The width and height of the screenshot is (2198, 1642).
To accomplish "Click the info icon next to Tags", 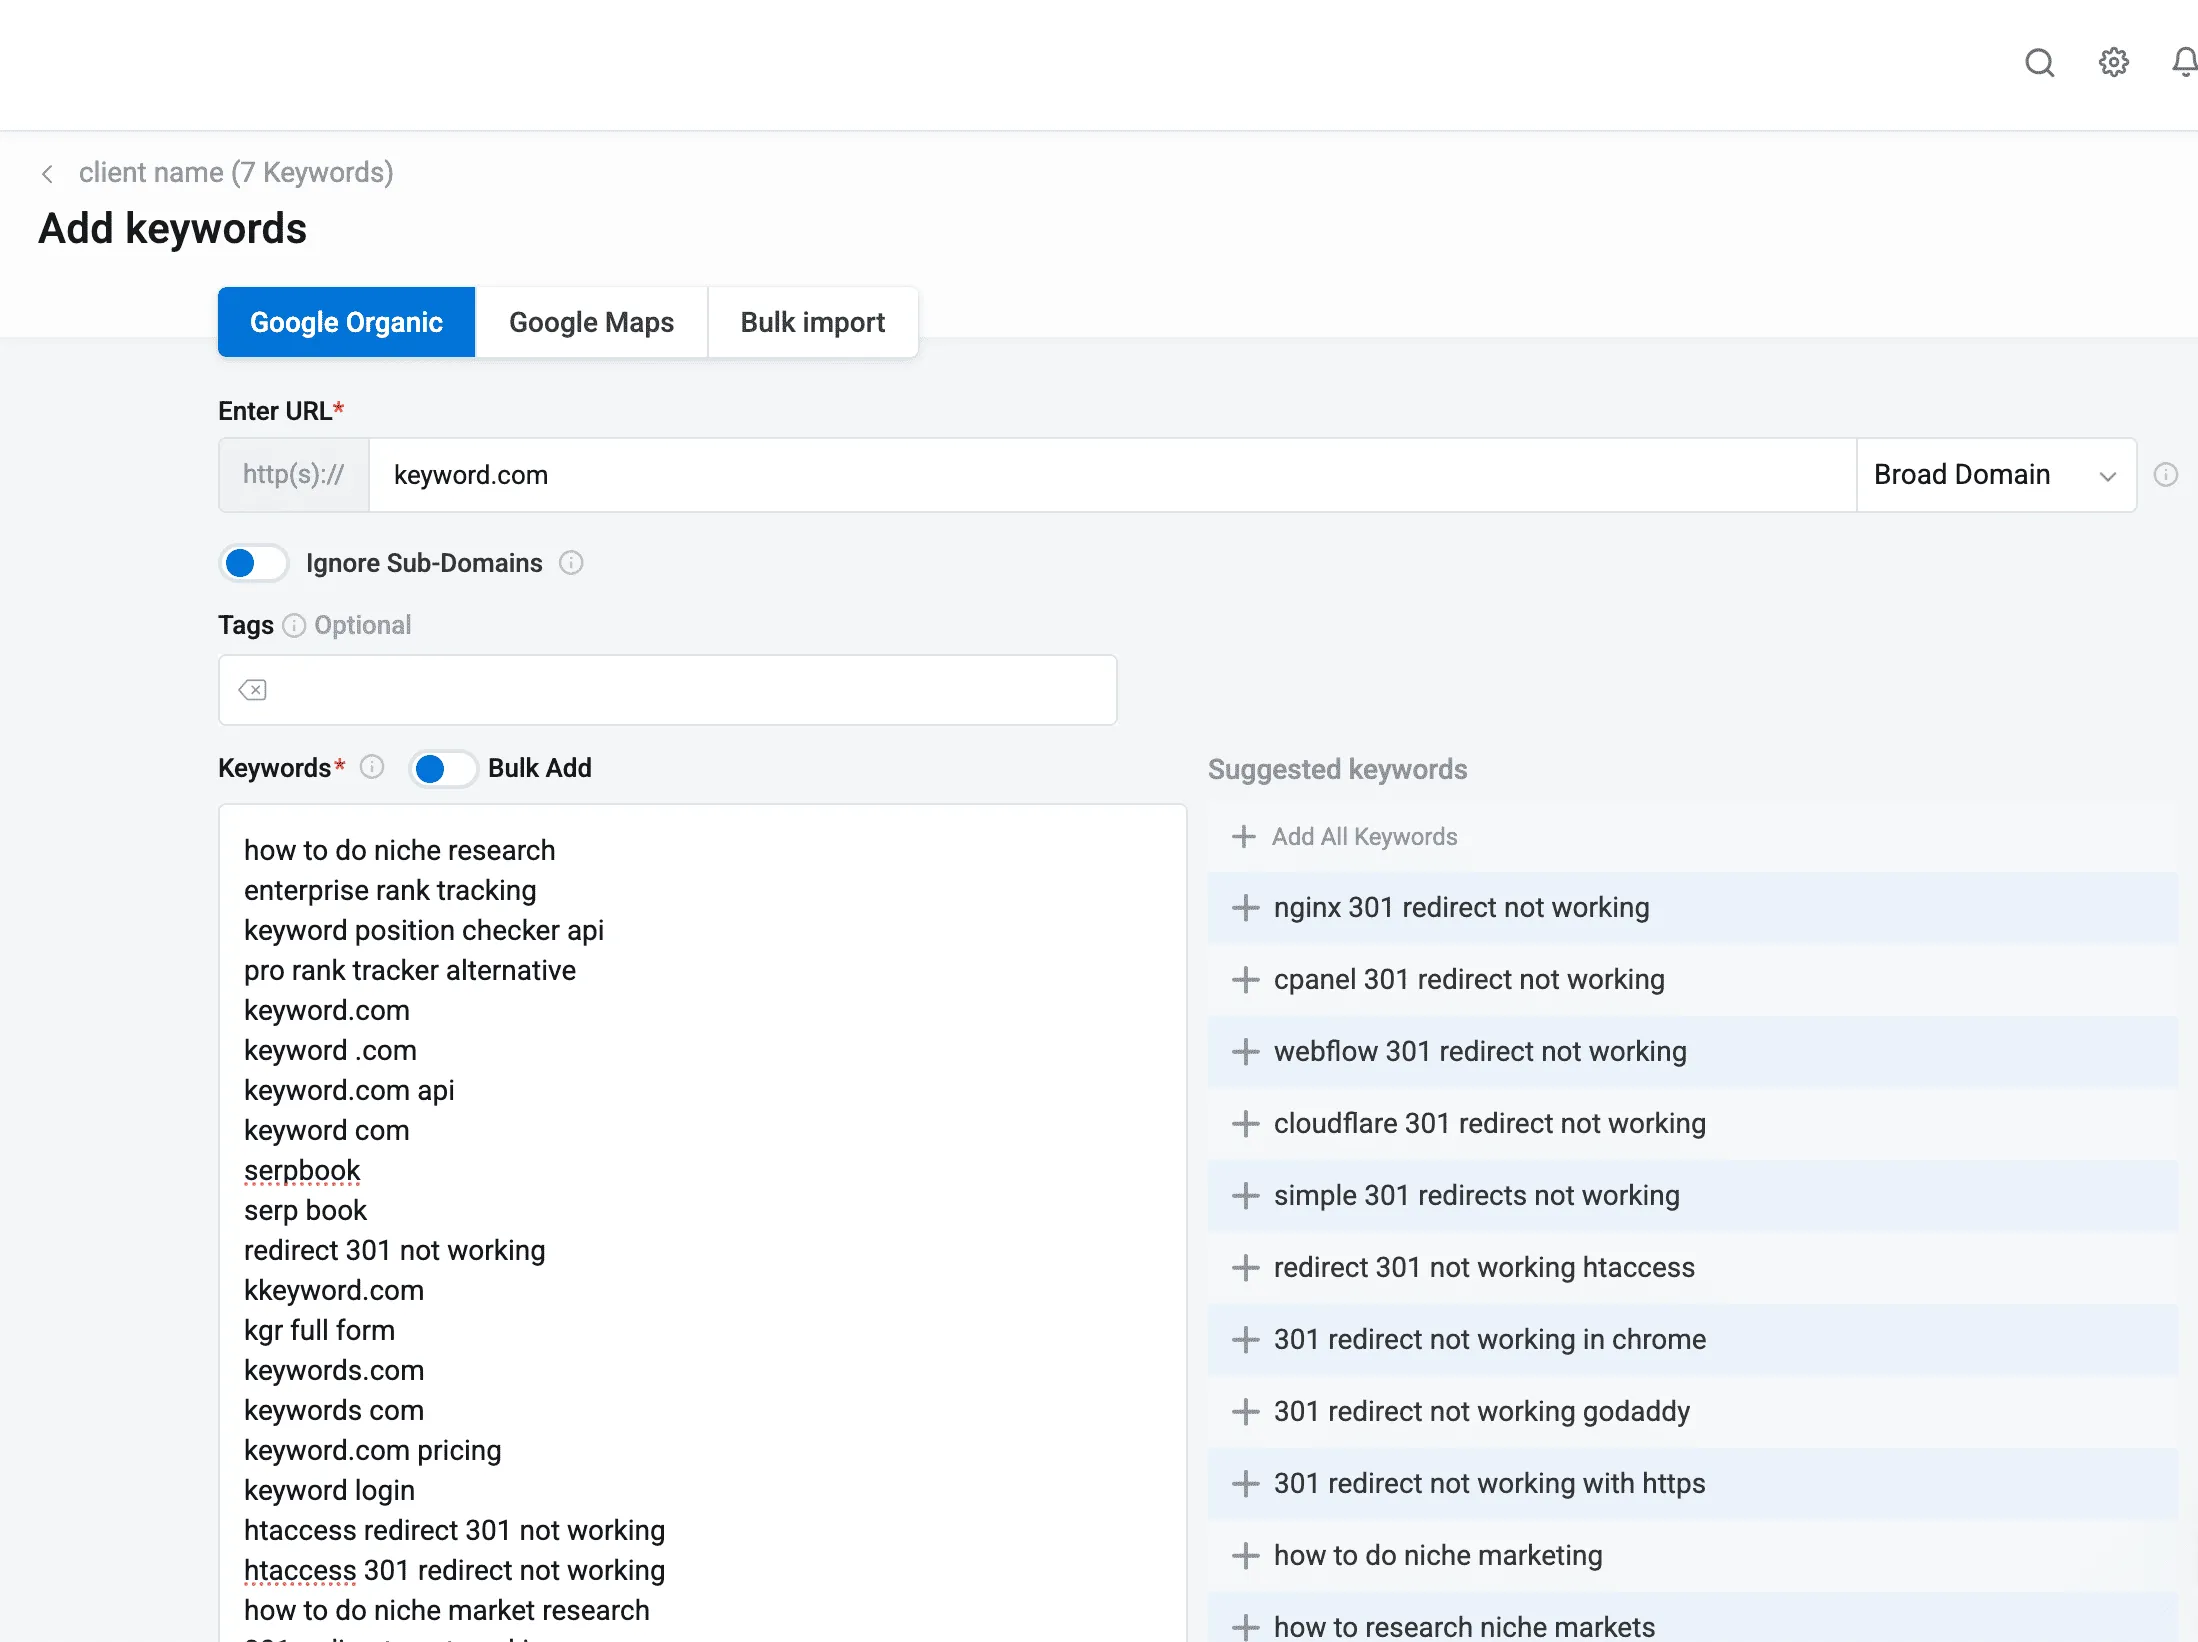I will click(294, 625).
